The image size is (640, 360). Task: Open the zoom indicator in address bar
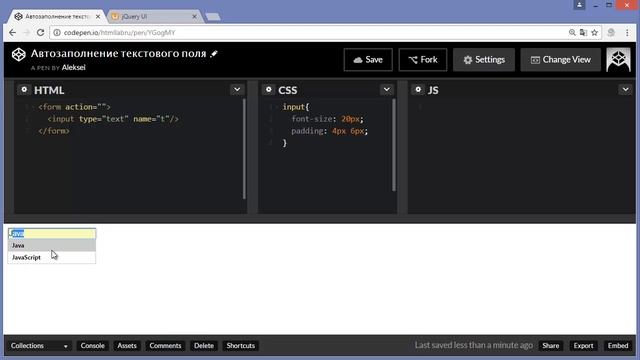coord(572,32)
